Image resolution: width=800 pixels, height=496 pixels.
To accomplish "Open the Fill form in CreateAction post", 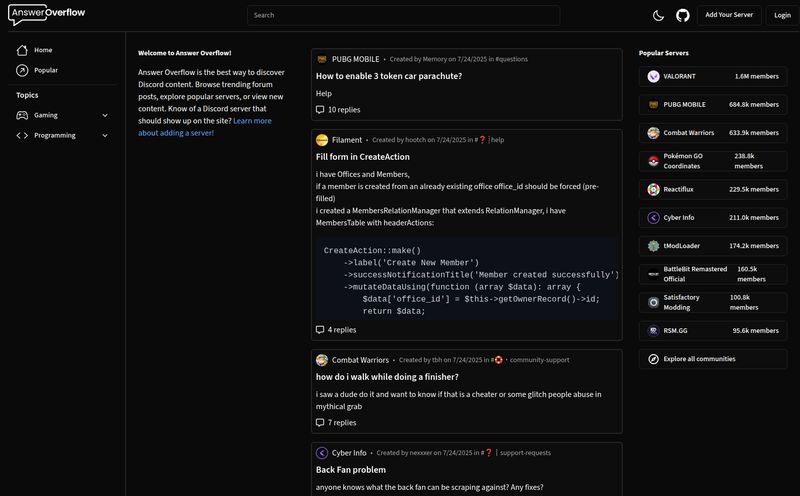I will coord(363,157).
